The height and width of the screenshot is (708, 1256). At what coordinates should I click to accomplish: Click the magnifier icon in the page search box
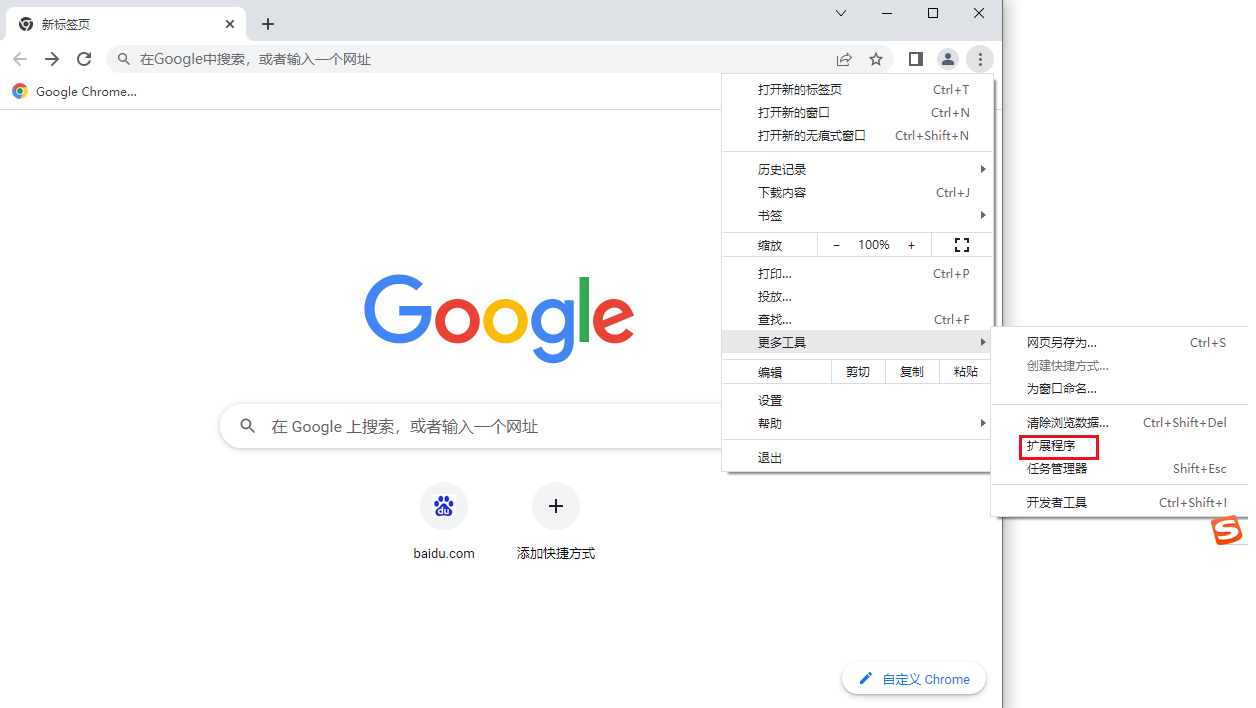click(248, 426)
